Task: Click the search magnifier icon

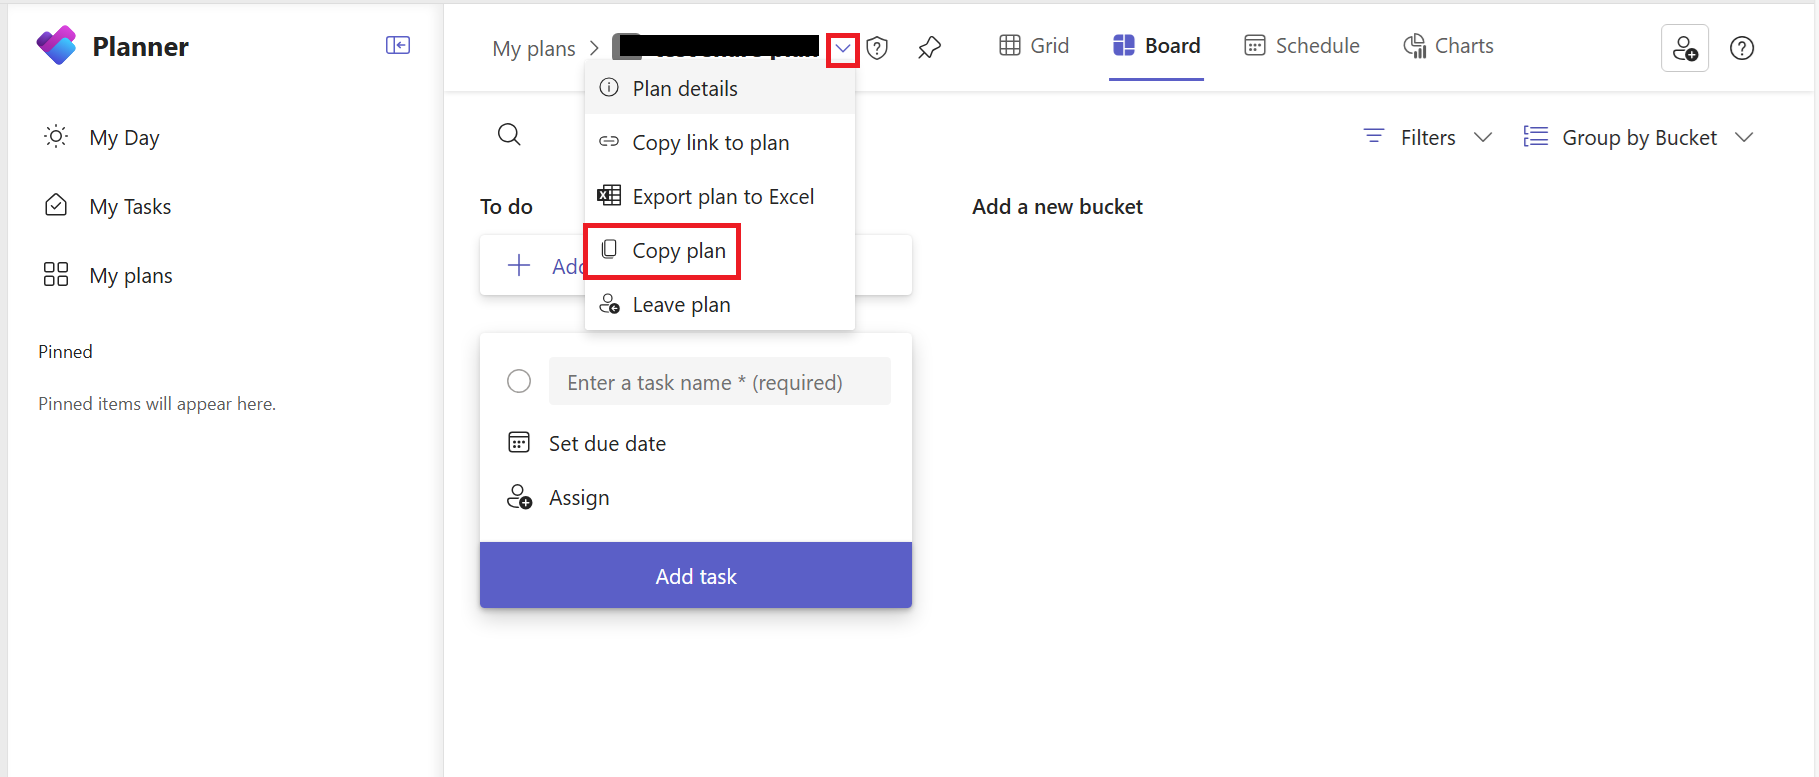Action: pyautogui.click(x=509, y=135)
